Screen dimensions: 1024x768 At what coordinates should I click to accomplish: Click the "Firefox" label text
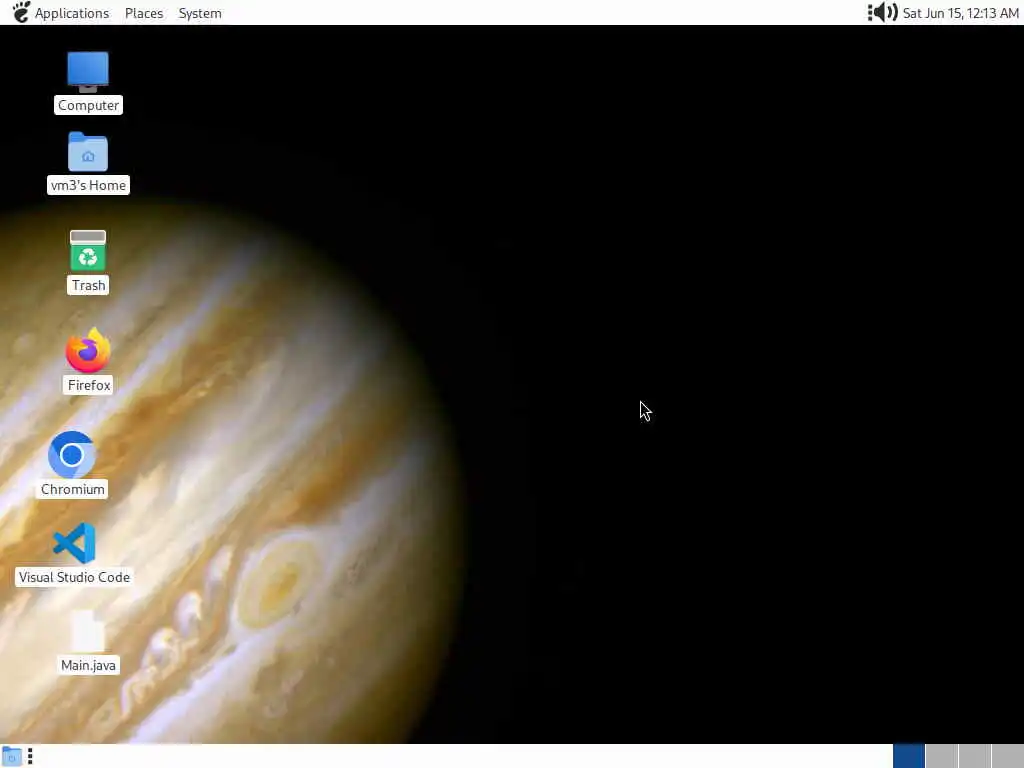tap(89, 385)
